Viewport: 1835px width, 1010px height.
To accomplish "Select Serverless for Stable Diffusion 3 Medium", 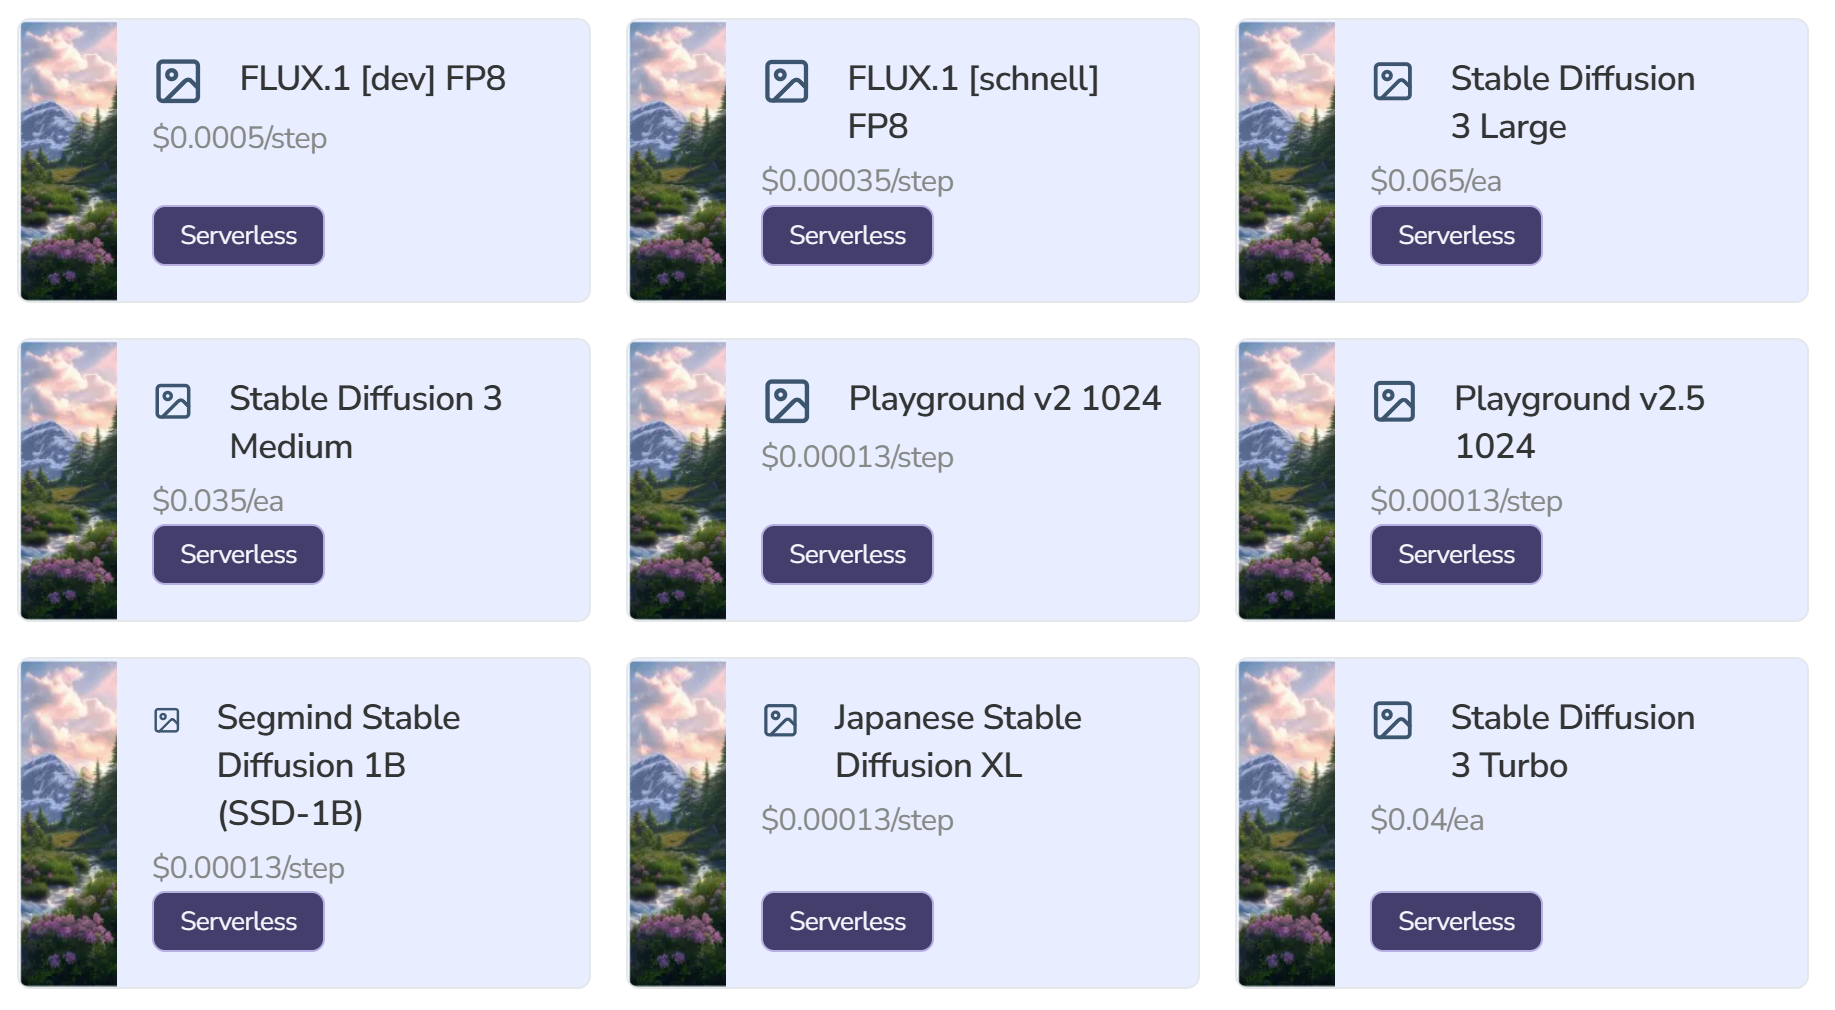I will click(x=238, y=555).
